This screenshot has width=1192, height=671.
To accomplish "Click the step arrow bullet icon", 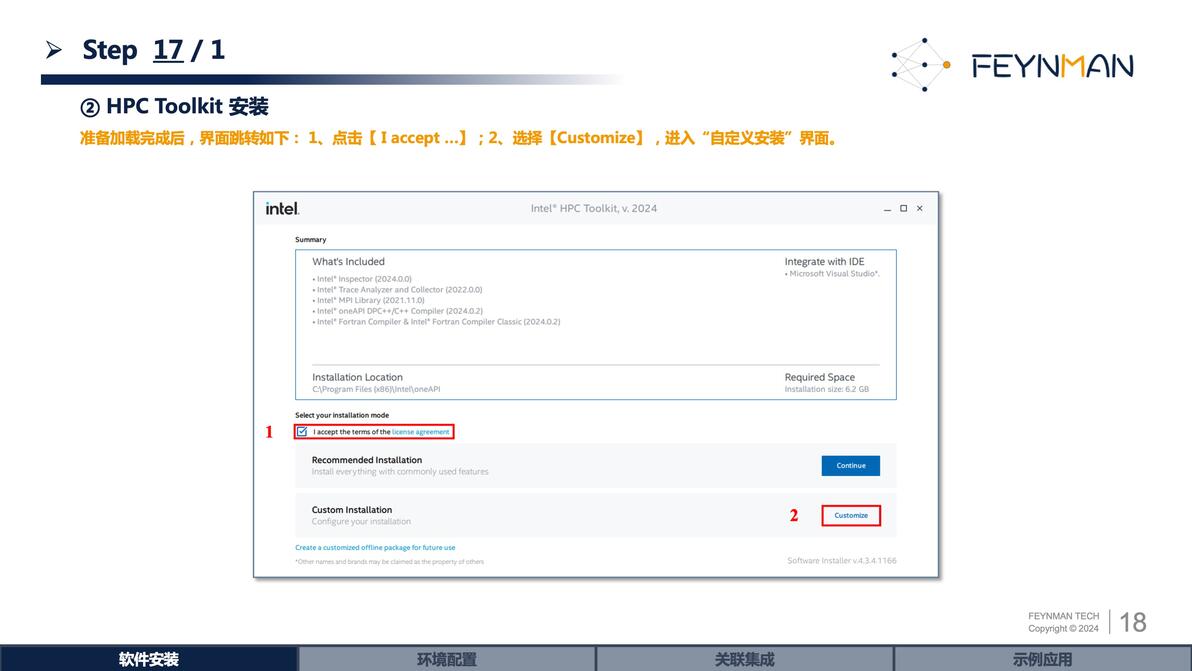I will coord(53,50).
